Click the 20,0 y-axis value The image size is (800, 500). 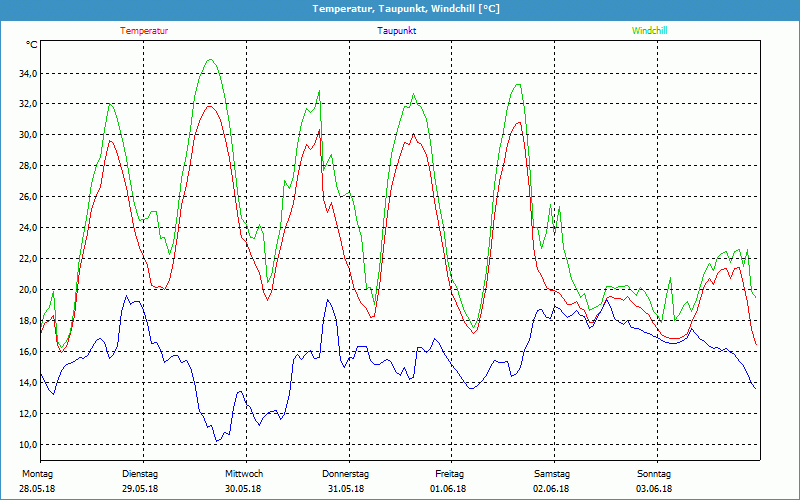click(x=28, y=290)
